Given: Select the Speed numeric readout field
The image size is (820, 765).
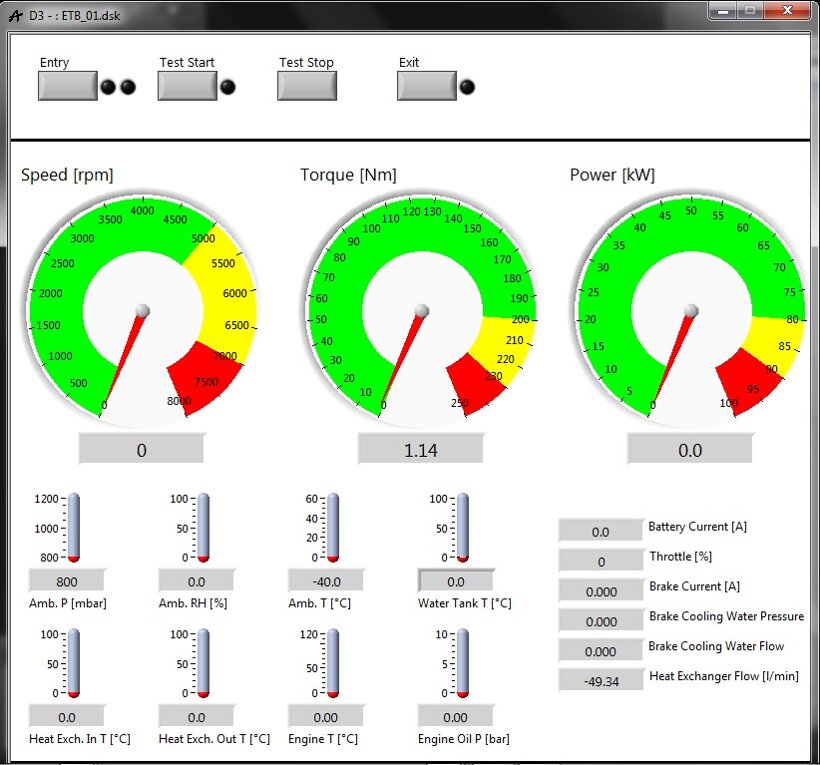Looking at the screenshot, I should tap(141, 451).
